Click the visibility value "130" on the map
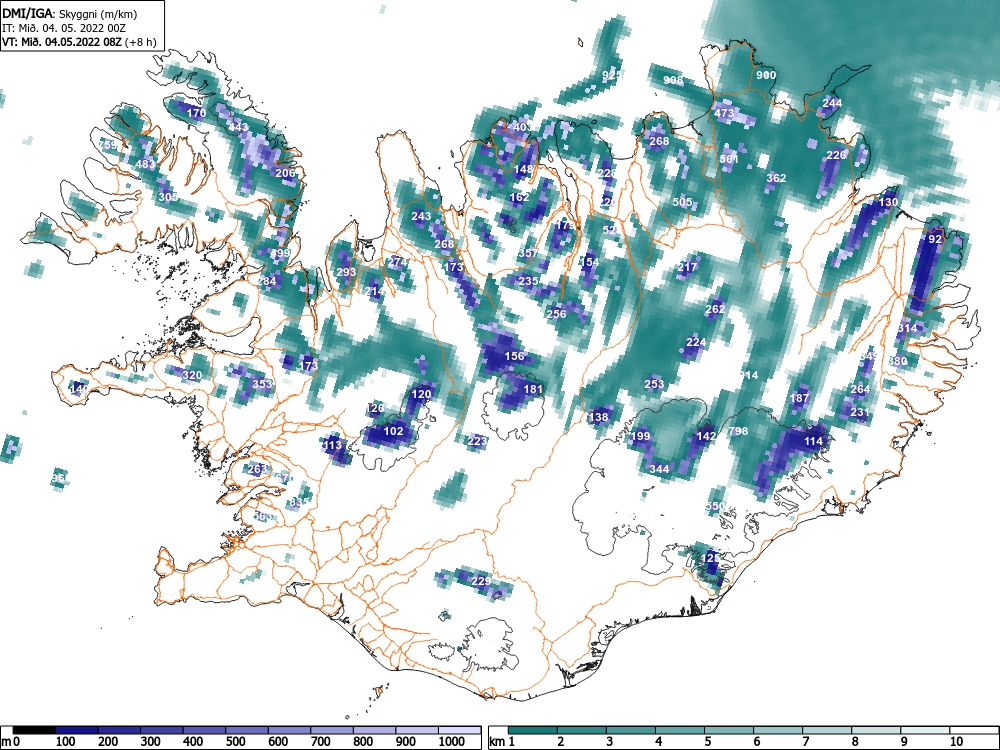This screenshot has width=1000, height=750. (x=888, y=202)
